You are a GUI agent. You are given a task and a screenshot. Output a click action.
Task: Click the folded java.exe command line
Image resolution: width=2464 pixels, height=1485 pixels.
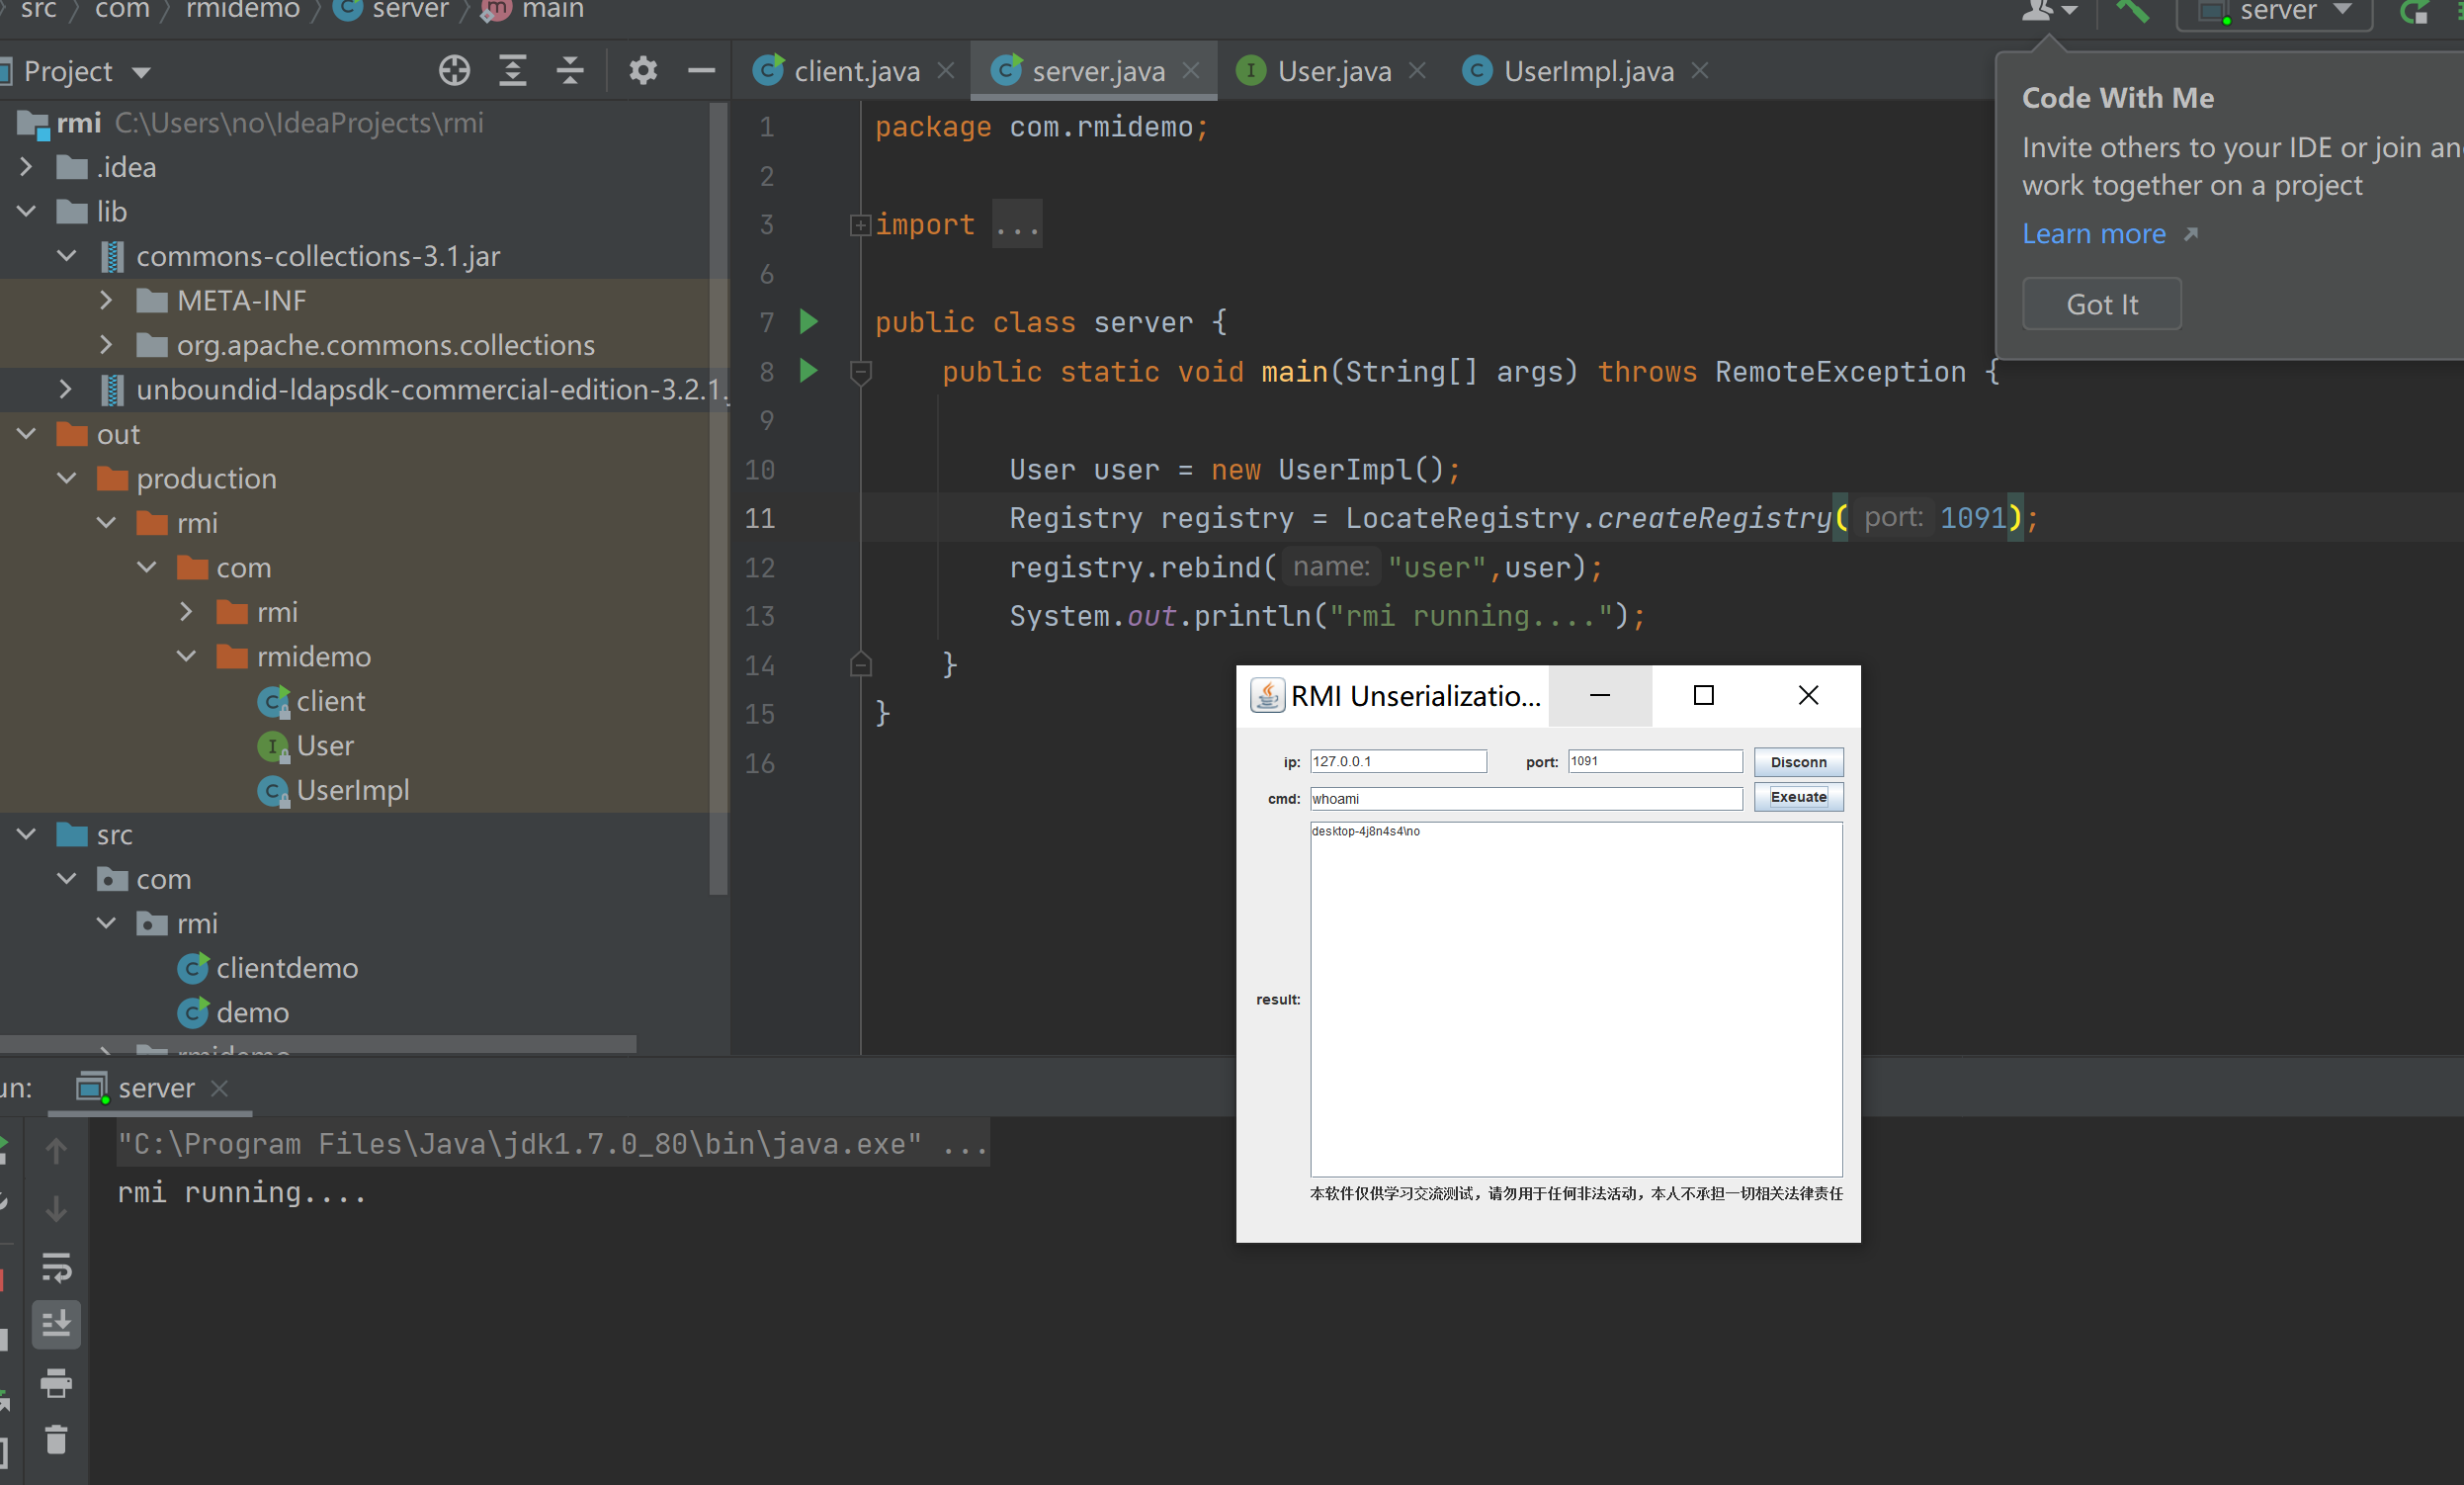pyautogui.click(x=553, y=1143)
